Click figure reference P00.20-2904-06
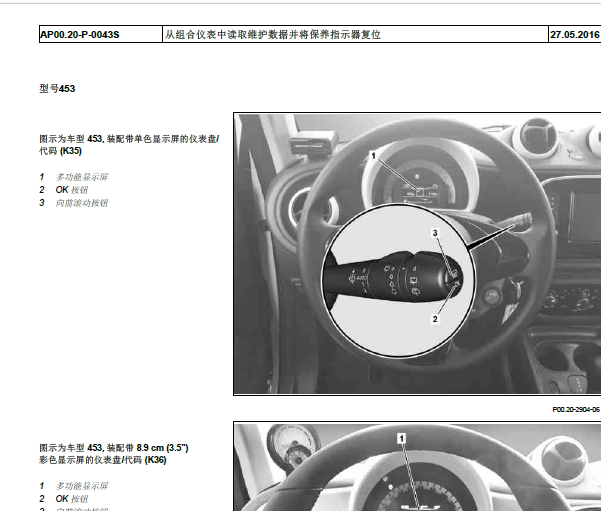The height and width of the screenshot is (511, 601). (576, 409)
